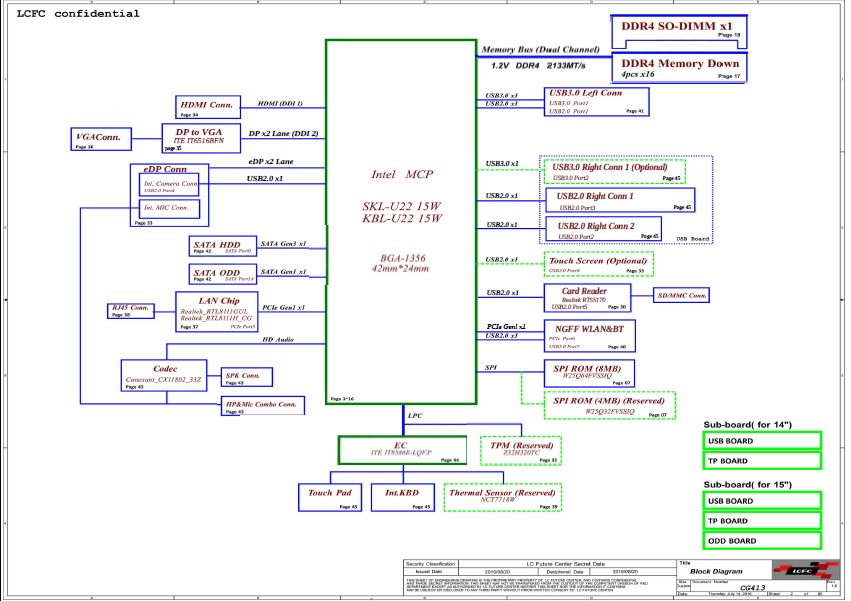The image size is (851, 601).
Task: Click the VGAConn. block
Action: [x=99, y=140]
